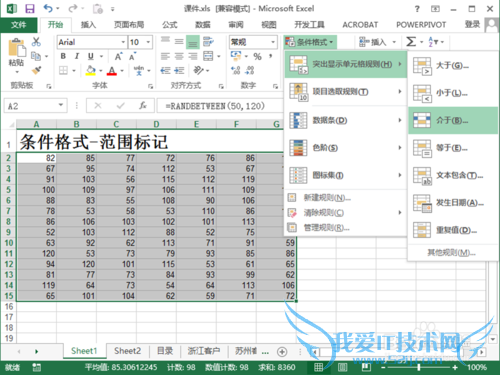Click the AutoSum sigma icon
The width and height of the screenshot is (500, 375).
point(411,42)
